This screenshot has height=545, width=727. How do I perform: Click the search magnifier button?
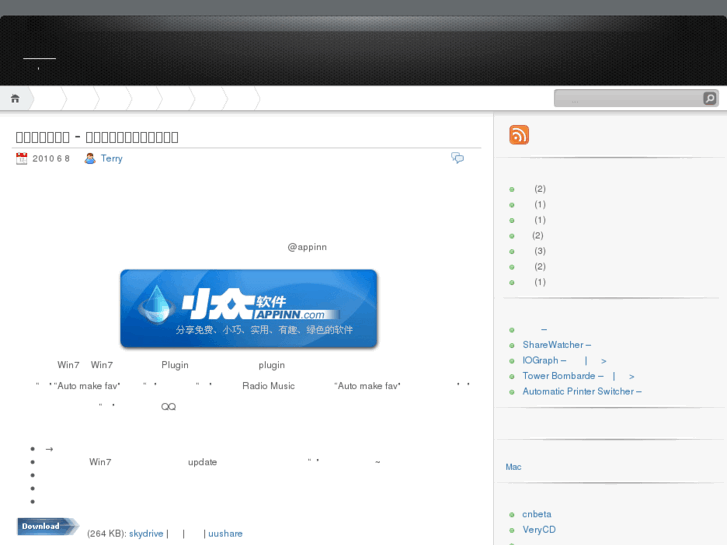709,98
